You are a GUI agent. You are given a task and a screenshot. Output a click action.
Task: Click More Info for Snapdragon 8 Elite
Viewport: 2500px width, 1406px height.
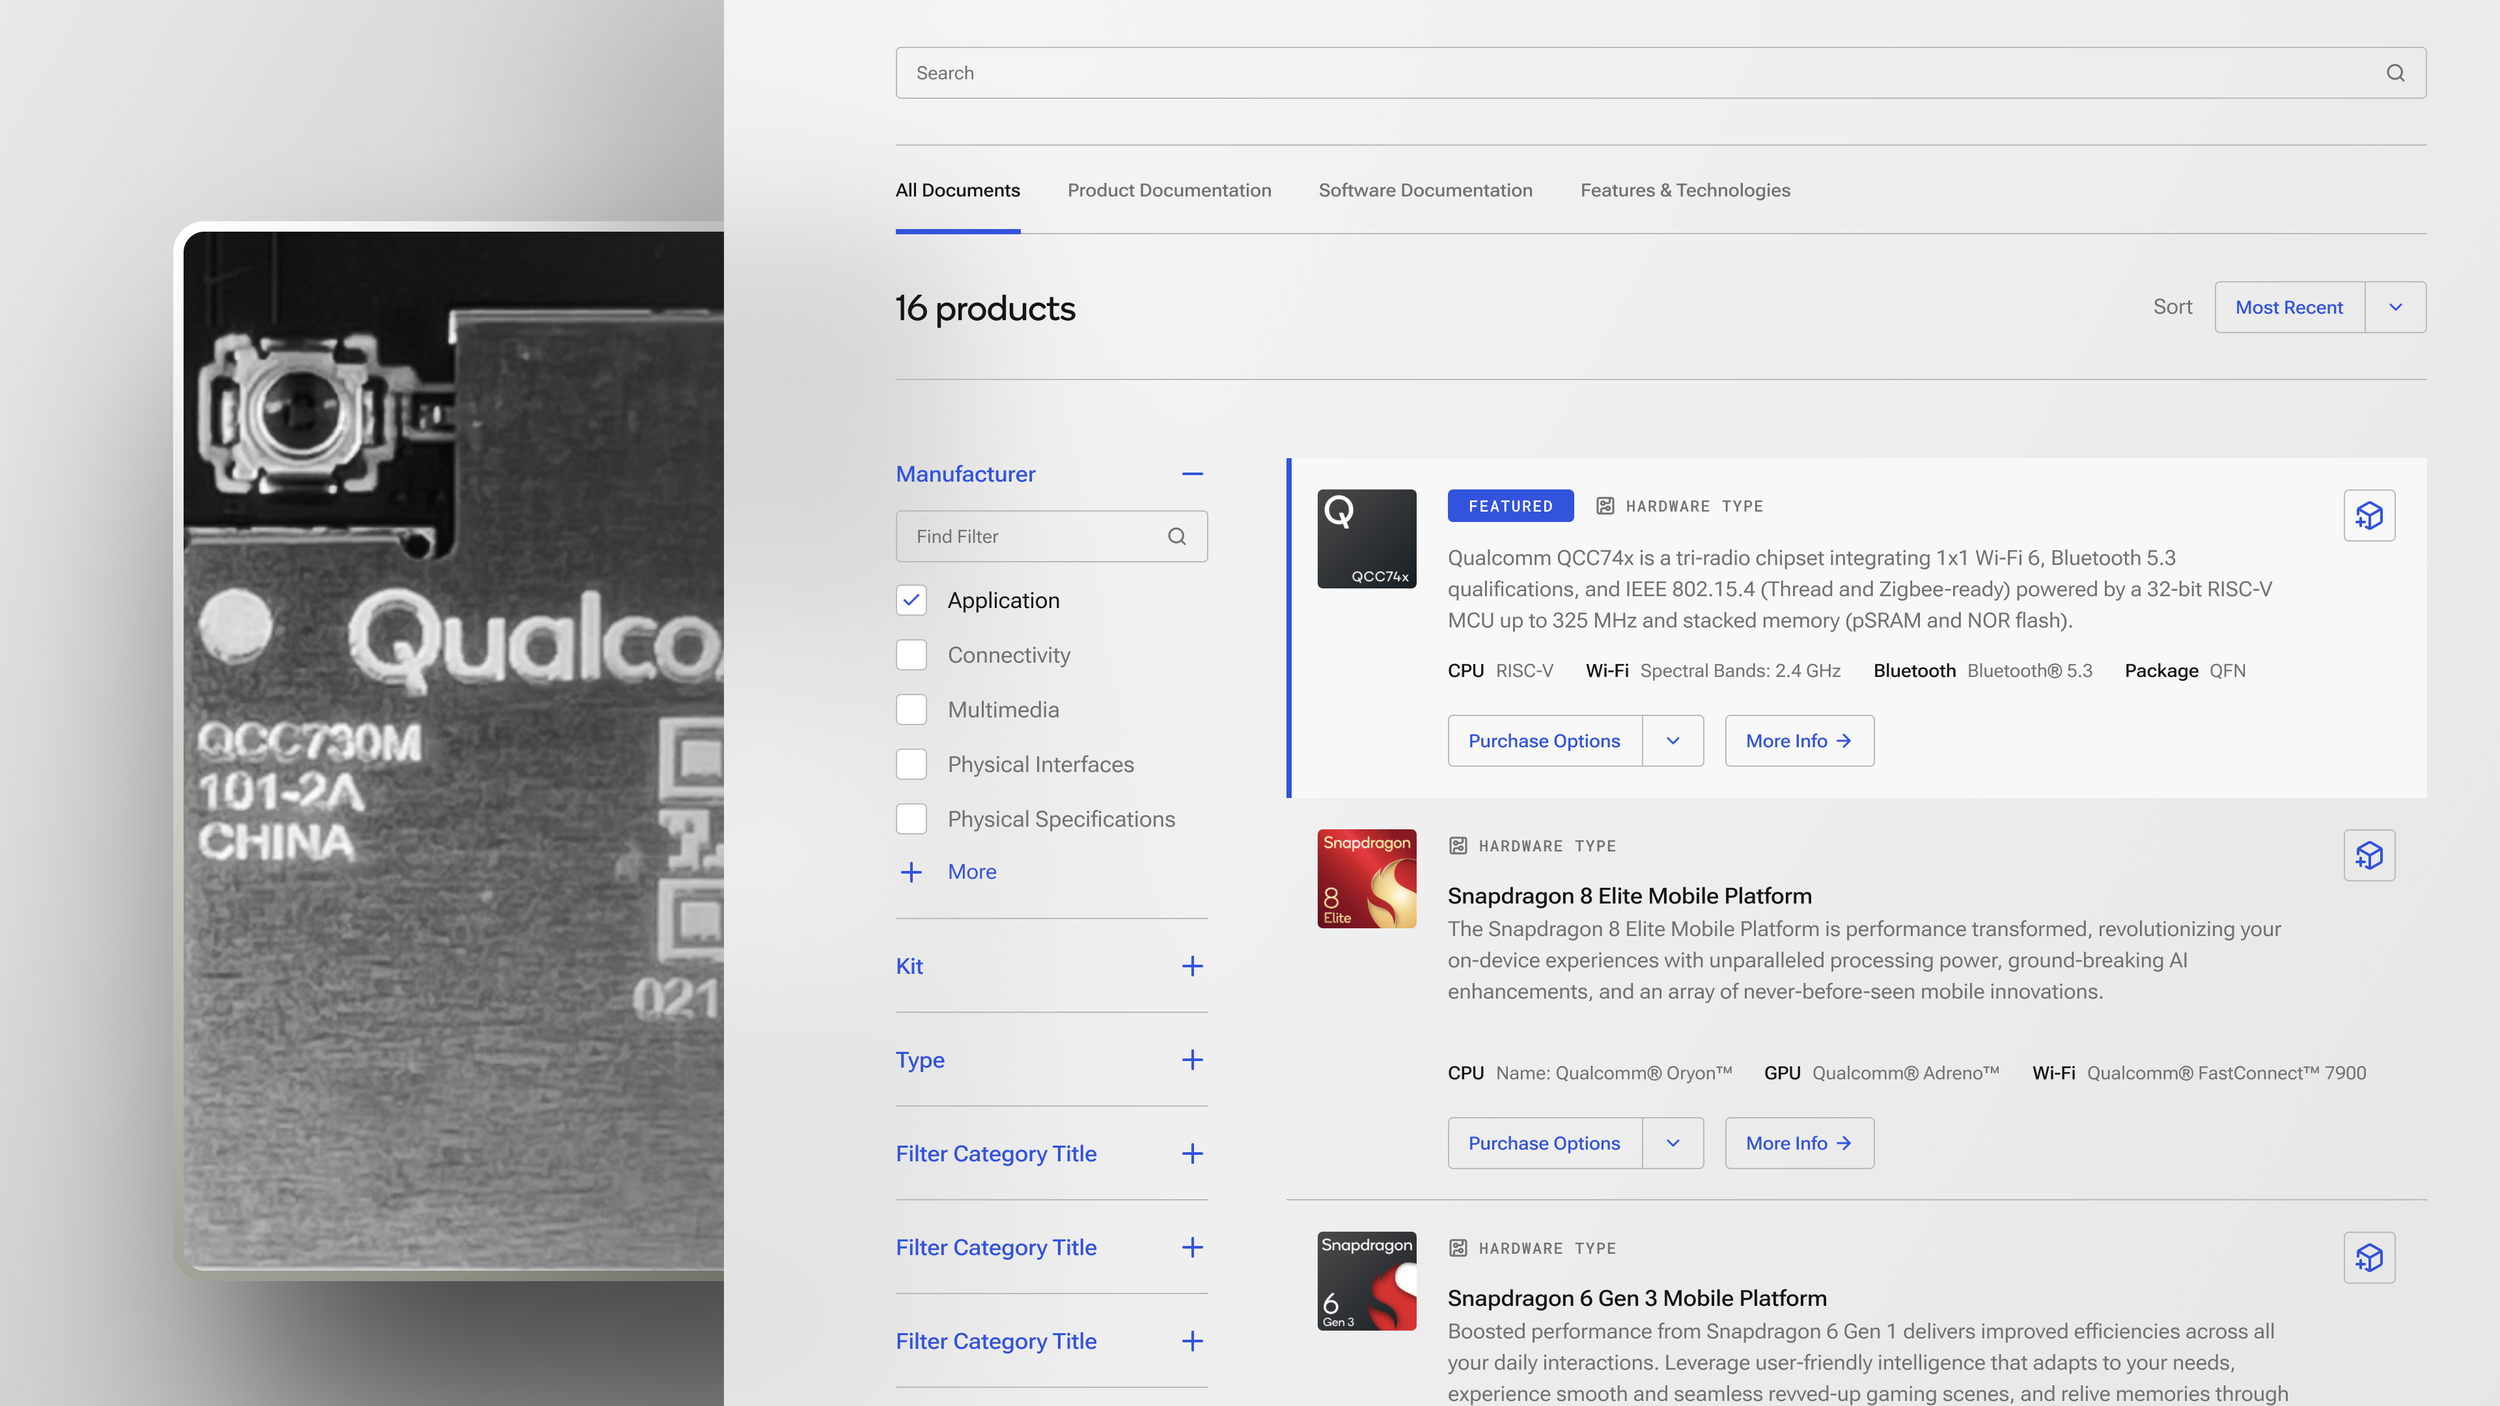tap(1798, 1143)
